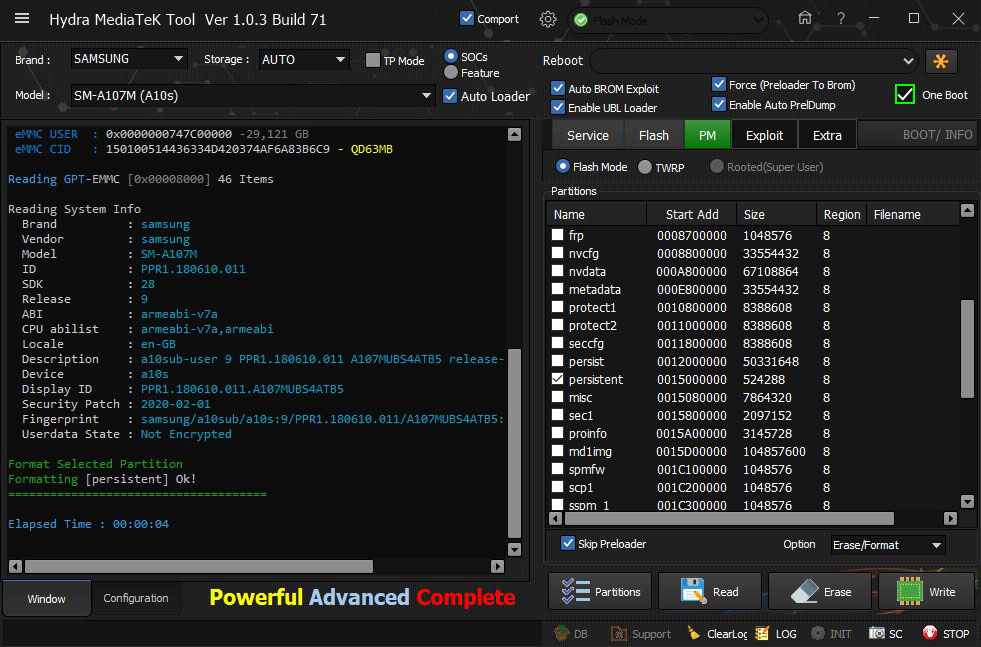Click the Erase button

[821, 591]
